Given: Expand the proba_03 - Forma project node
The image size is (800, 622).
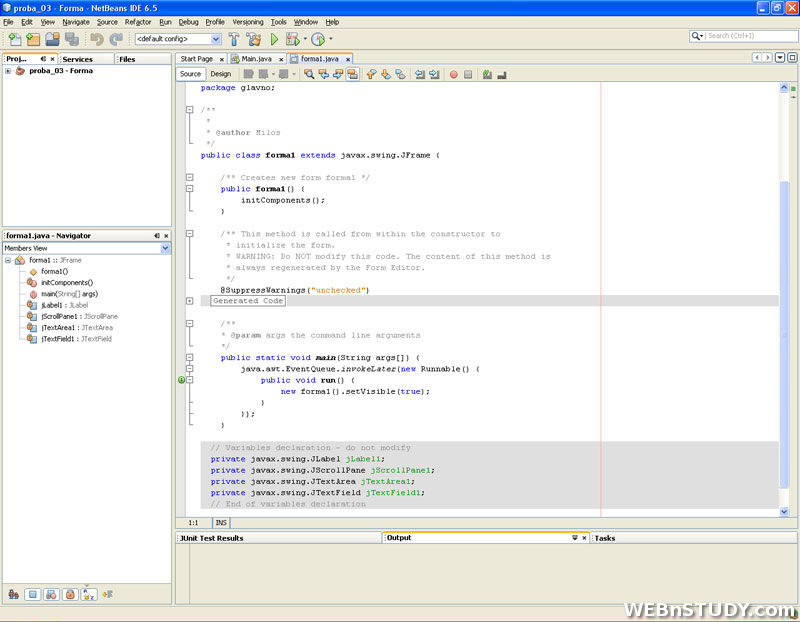Looking at the screenshot, I should point(8,71).
